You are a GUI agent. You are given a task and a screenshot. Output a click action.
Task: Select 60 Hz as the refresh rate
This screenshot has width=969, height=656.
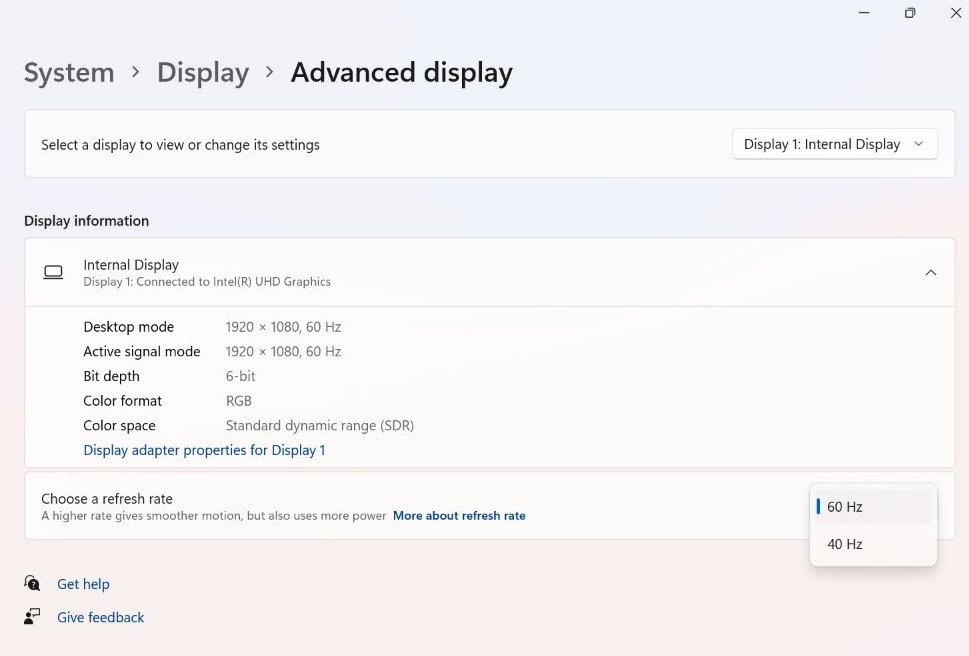point(845,507)
